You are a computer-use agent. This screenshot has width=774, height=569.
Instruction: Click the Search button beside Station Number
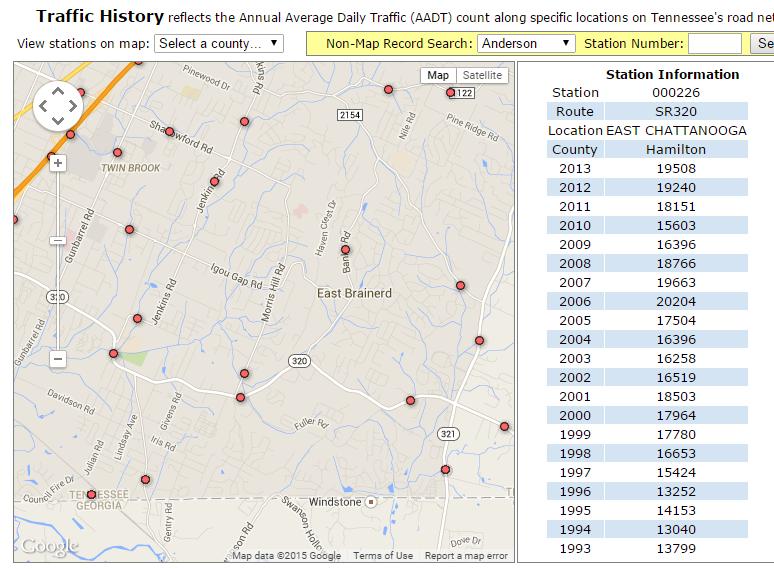coord(763,43)
